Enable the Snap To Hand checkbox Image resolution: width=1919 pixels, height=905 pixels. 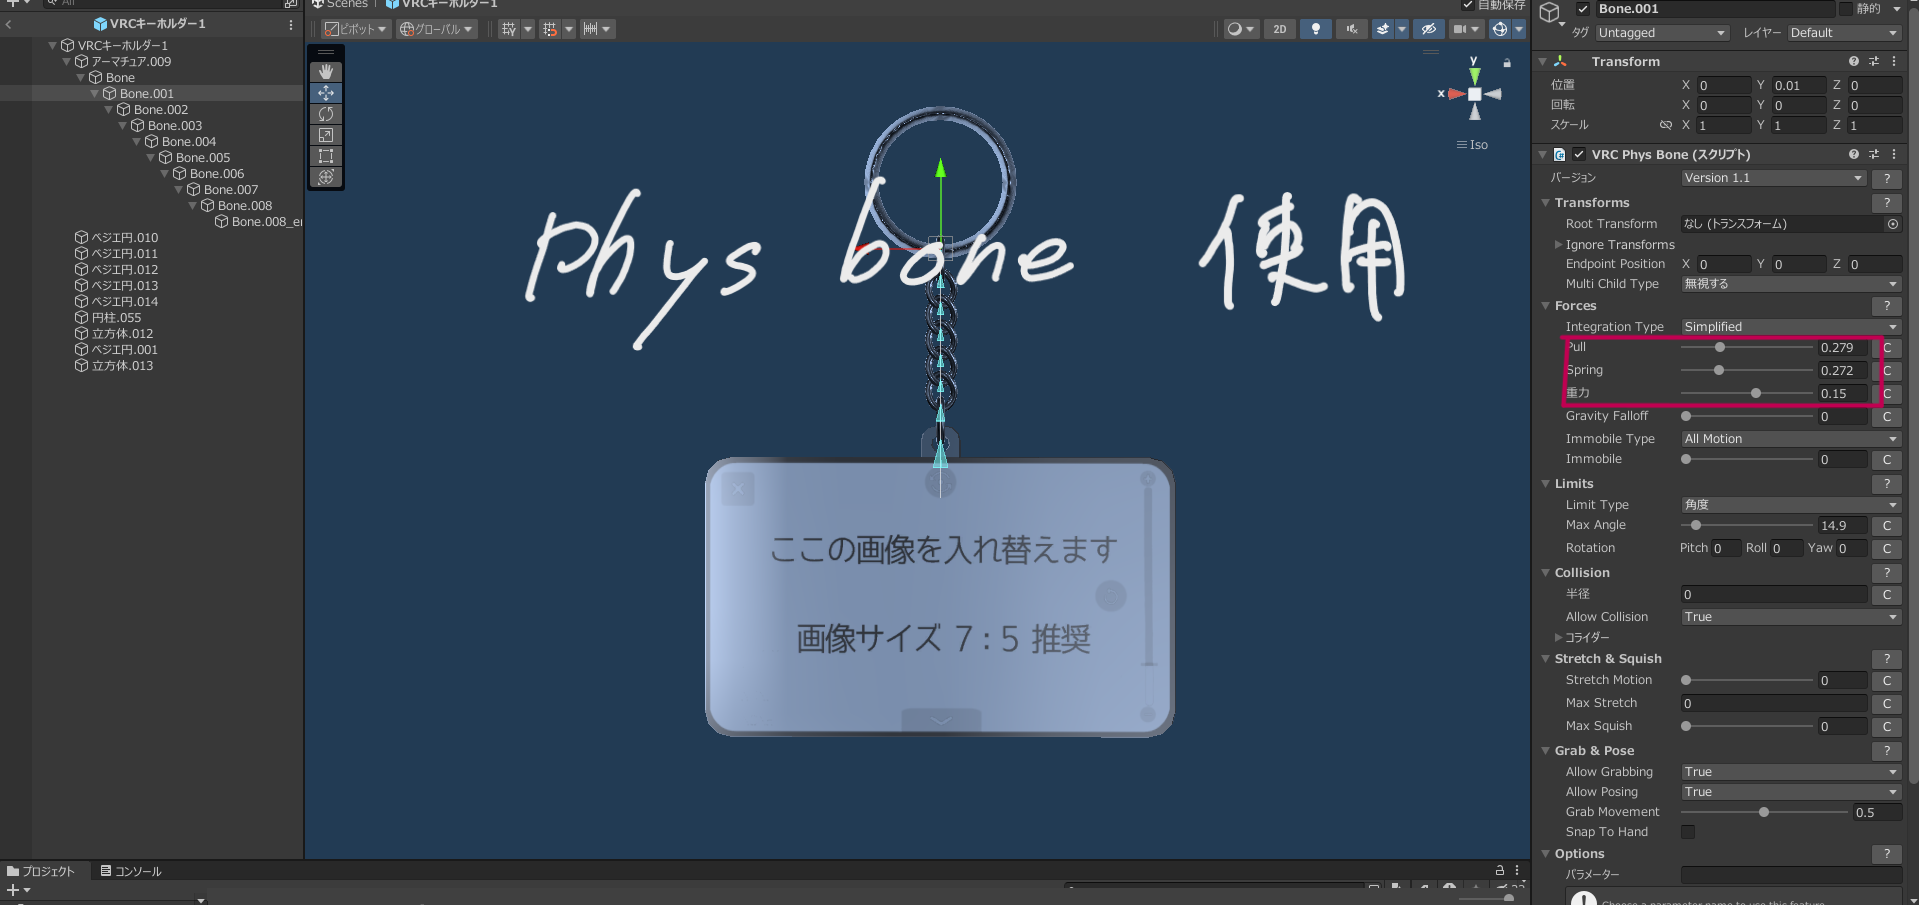[1687, 832]
